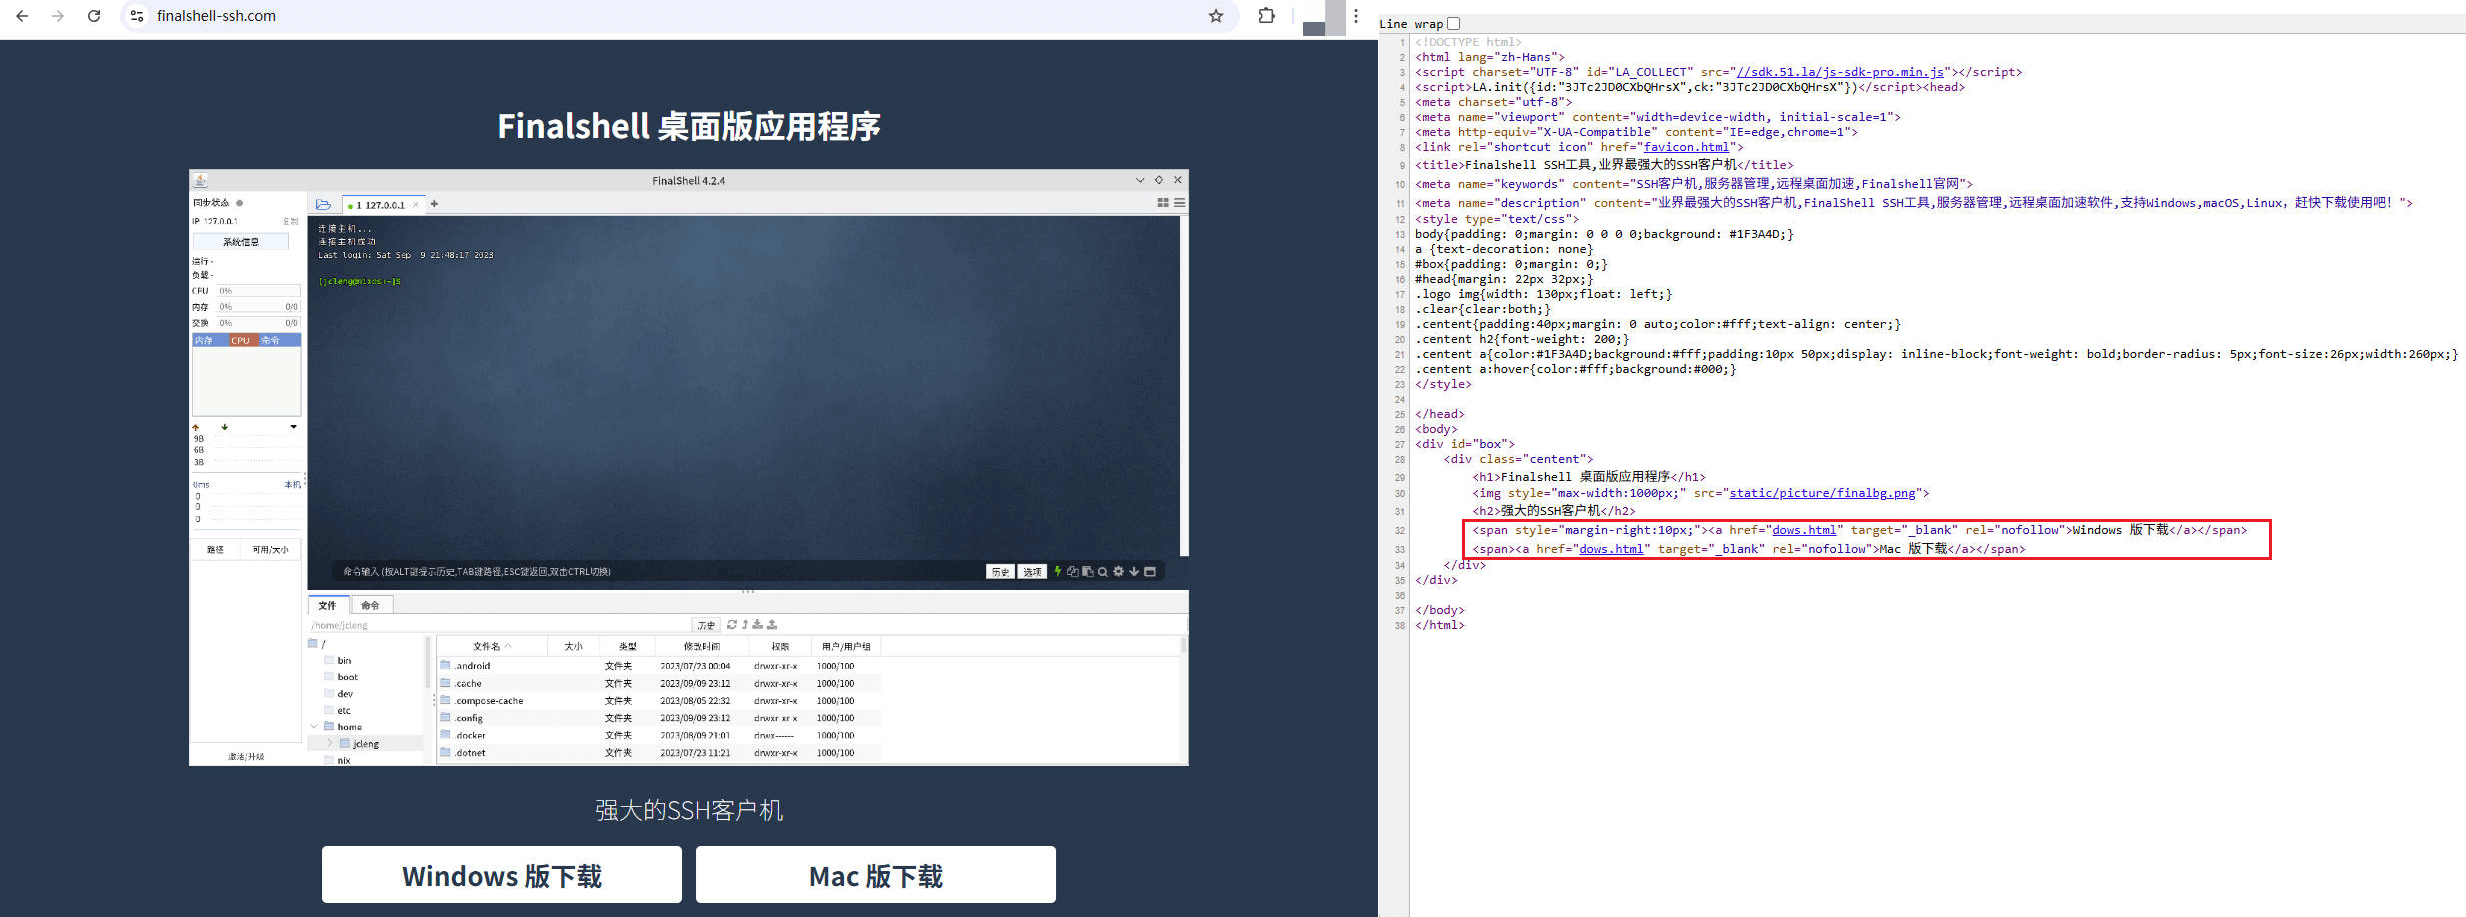Click the 激活/升级 label in FinalShell image

(246, 757)
